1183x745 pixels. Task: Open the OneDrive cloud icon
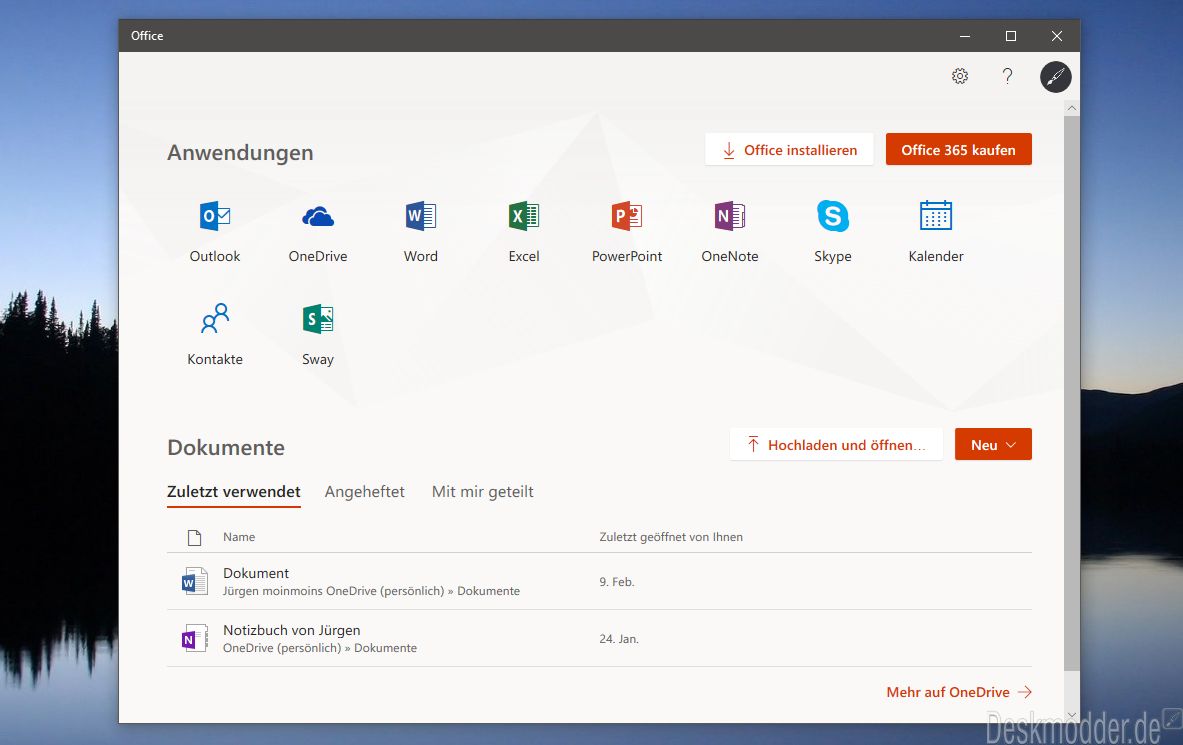[x=318, y=217]
